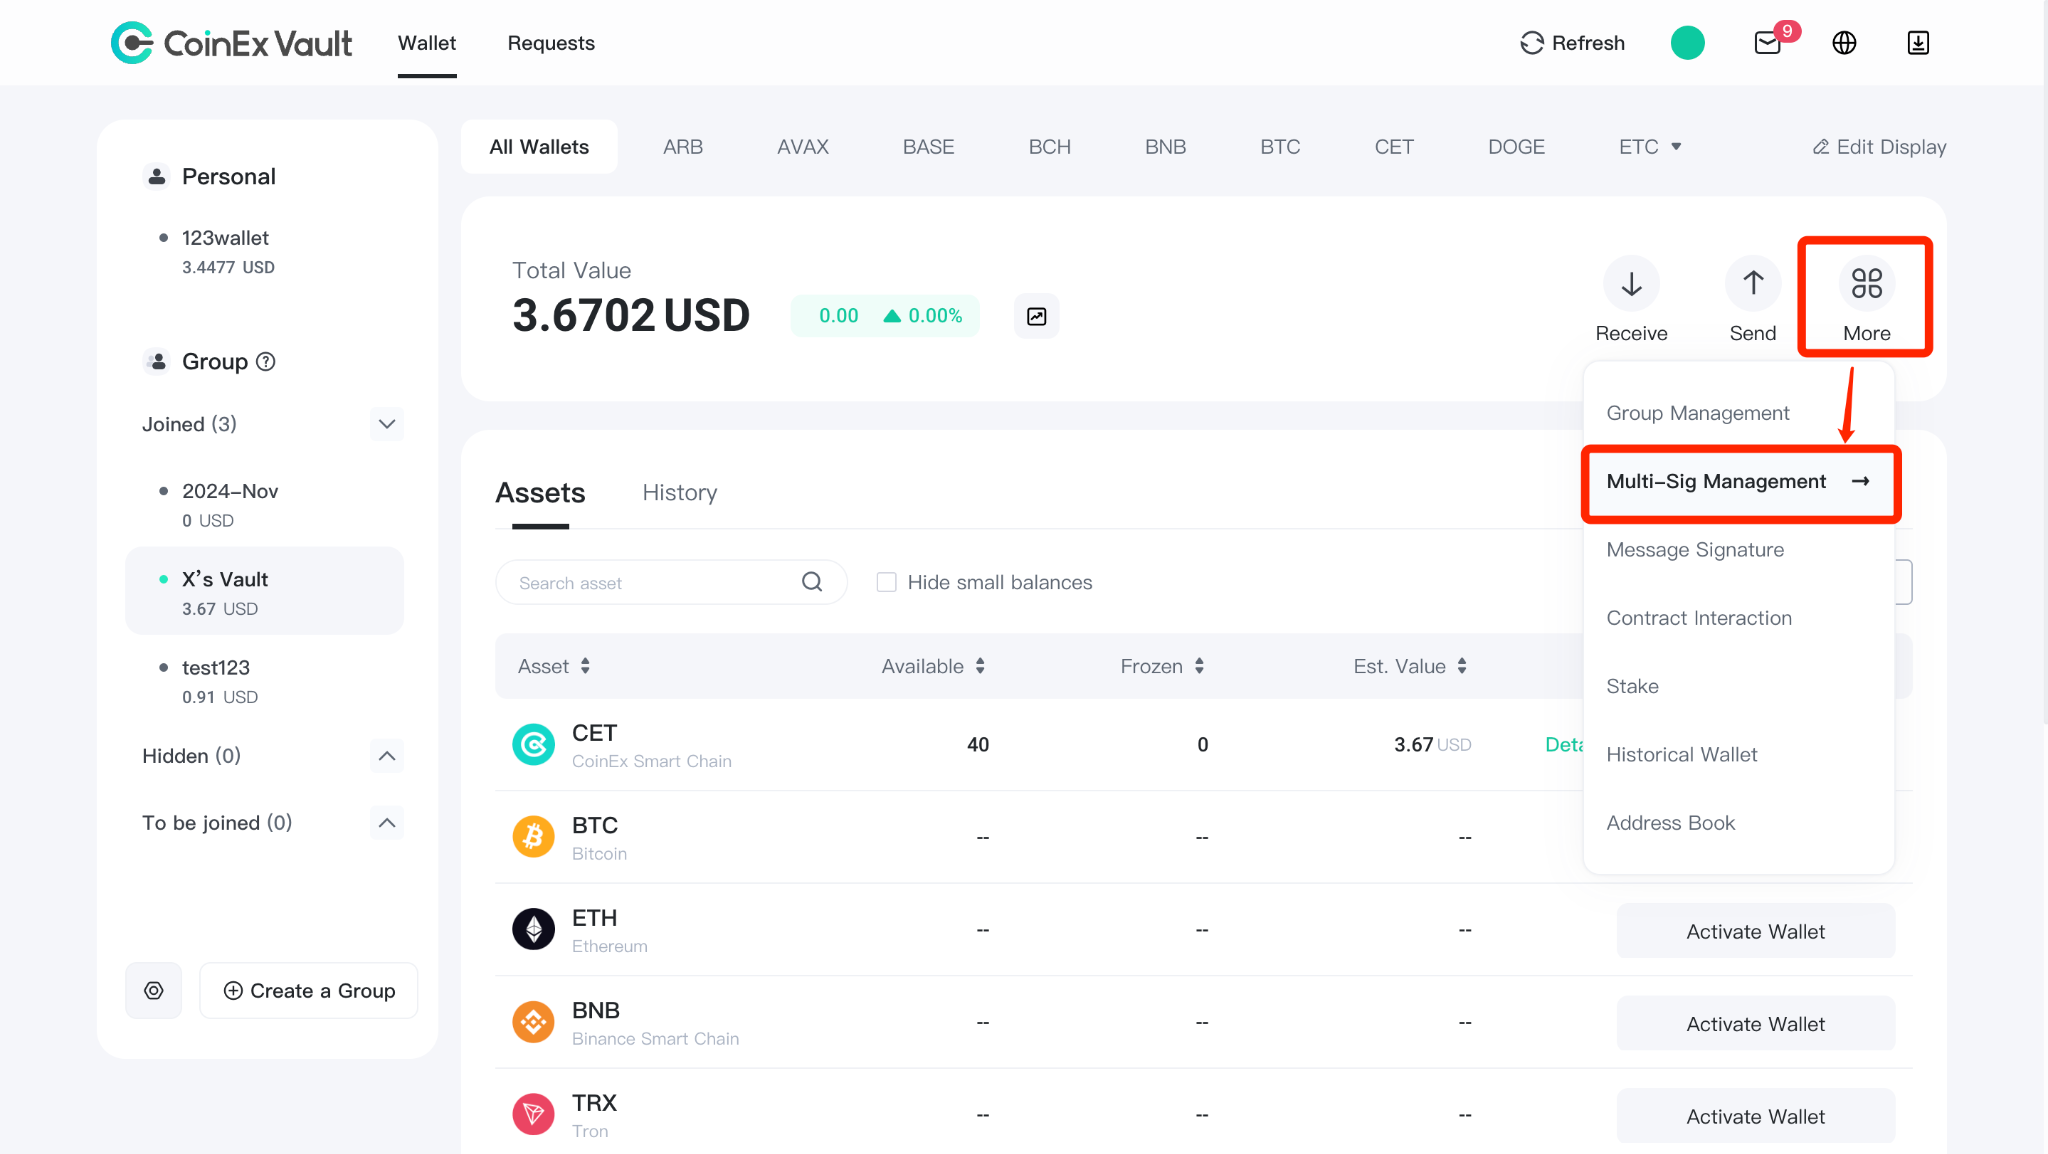Image resolution: width=2048 pixels, height=1154 pixels.
Task: Select the BCH chain tab
Action: pyautogui.click(x=1050, y=147)
